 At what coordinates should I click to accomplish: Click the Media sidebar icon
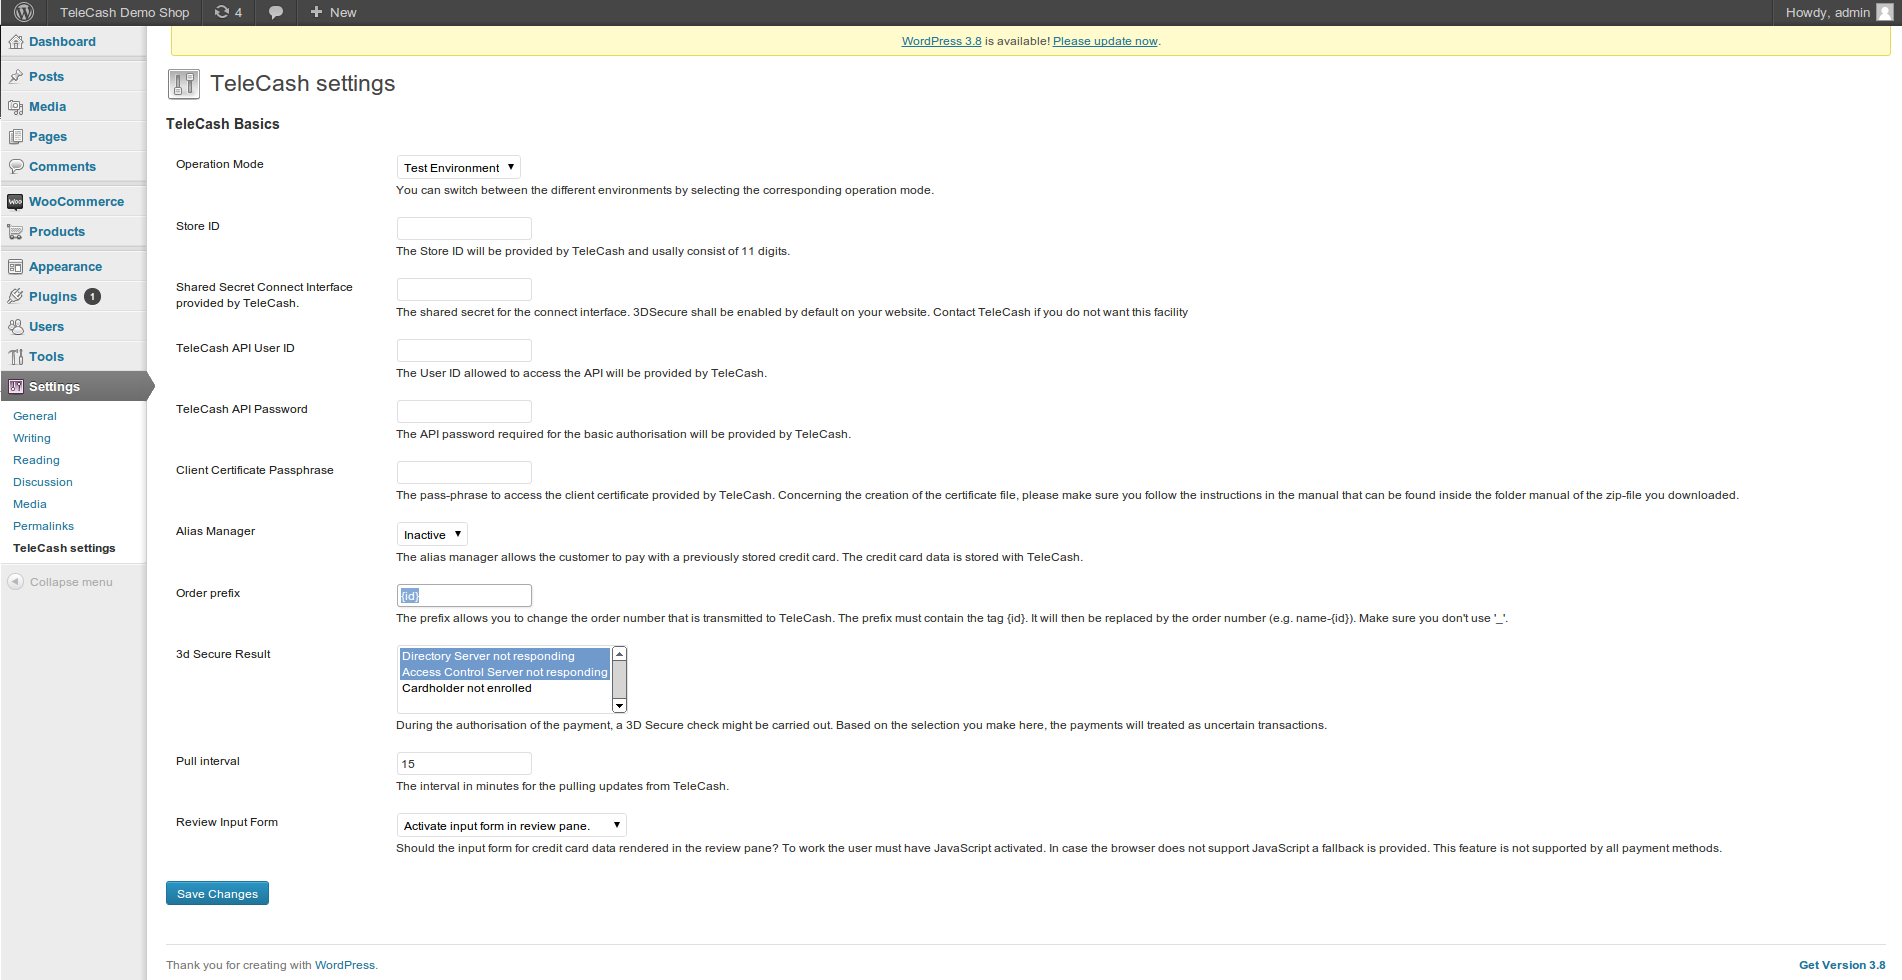tap(16, 107)
